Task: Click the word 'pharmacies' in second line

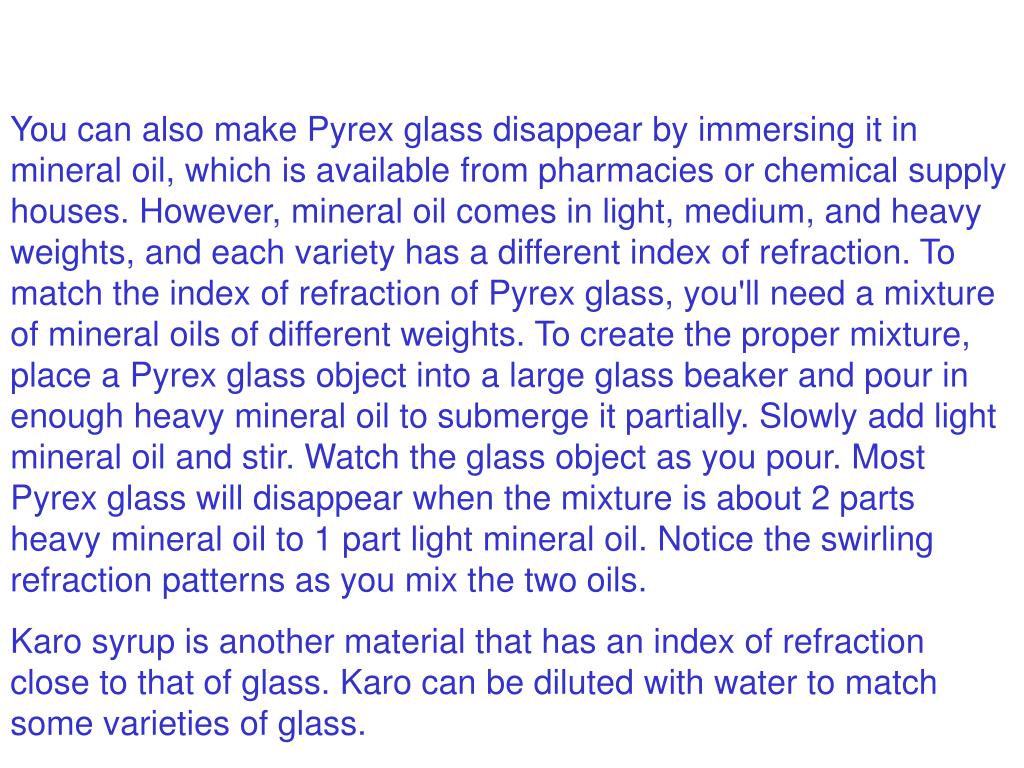Action: [626, 172]
